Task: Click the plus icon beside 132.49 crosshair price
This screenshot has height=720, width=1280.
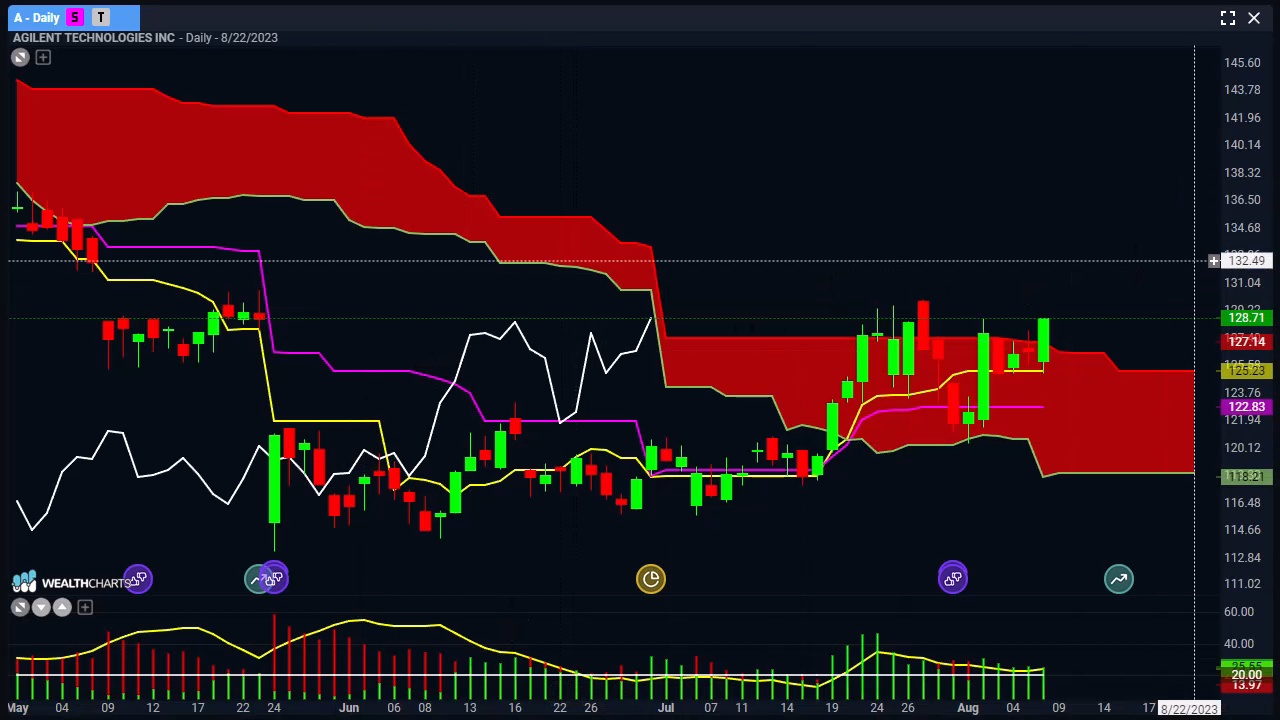Action: pyautogui.click(x=1214, y=261)
